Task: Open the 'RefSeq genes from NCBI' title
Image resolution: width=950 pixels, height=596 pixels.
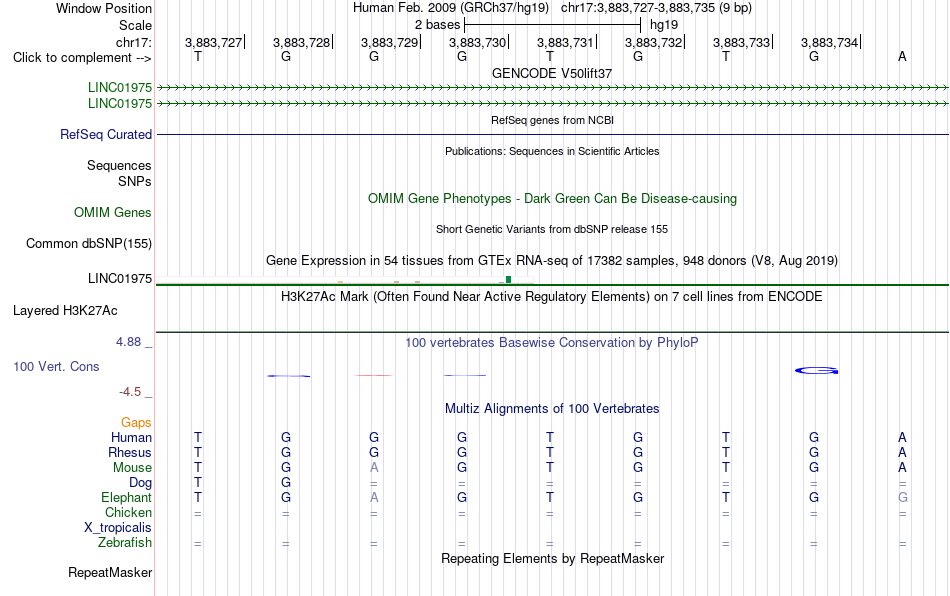Action: (x=552, y=120)
